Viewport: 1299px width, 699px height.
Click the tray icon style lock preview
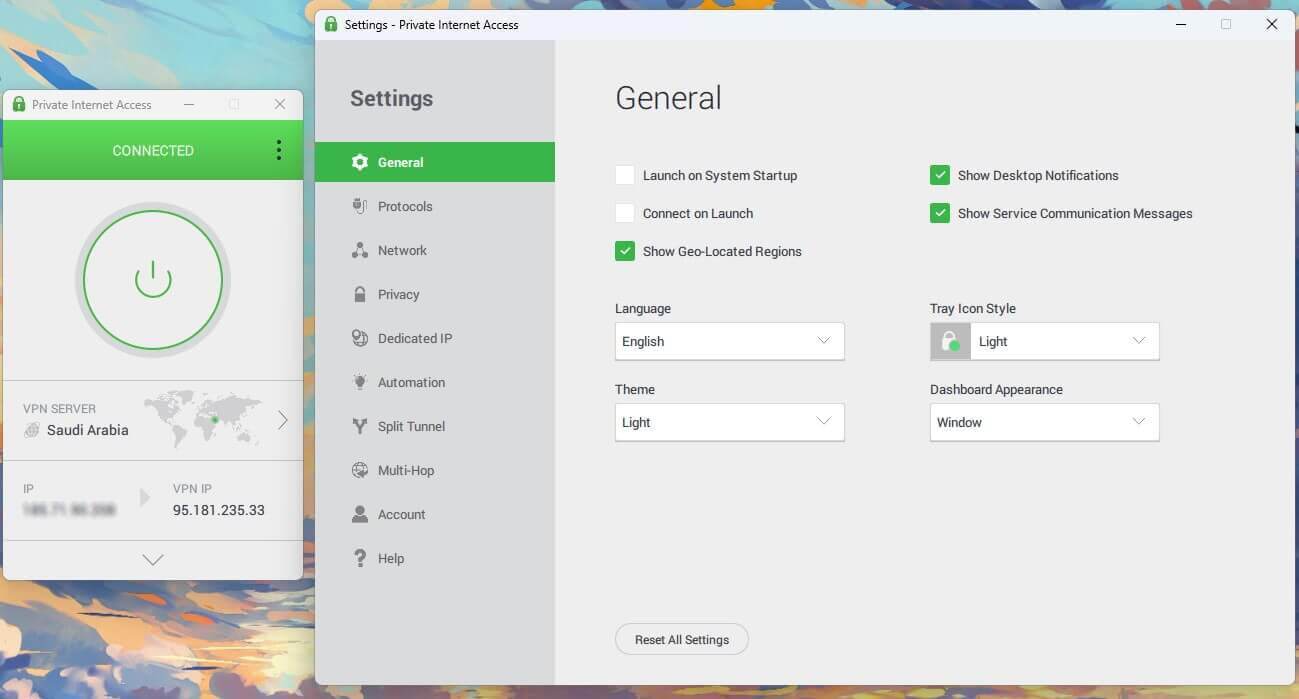(x=950, y=341)
